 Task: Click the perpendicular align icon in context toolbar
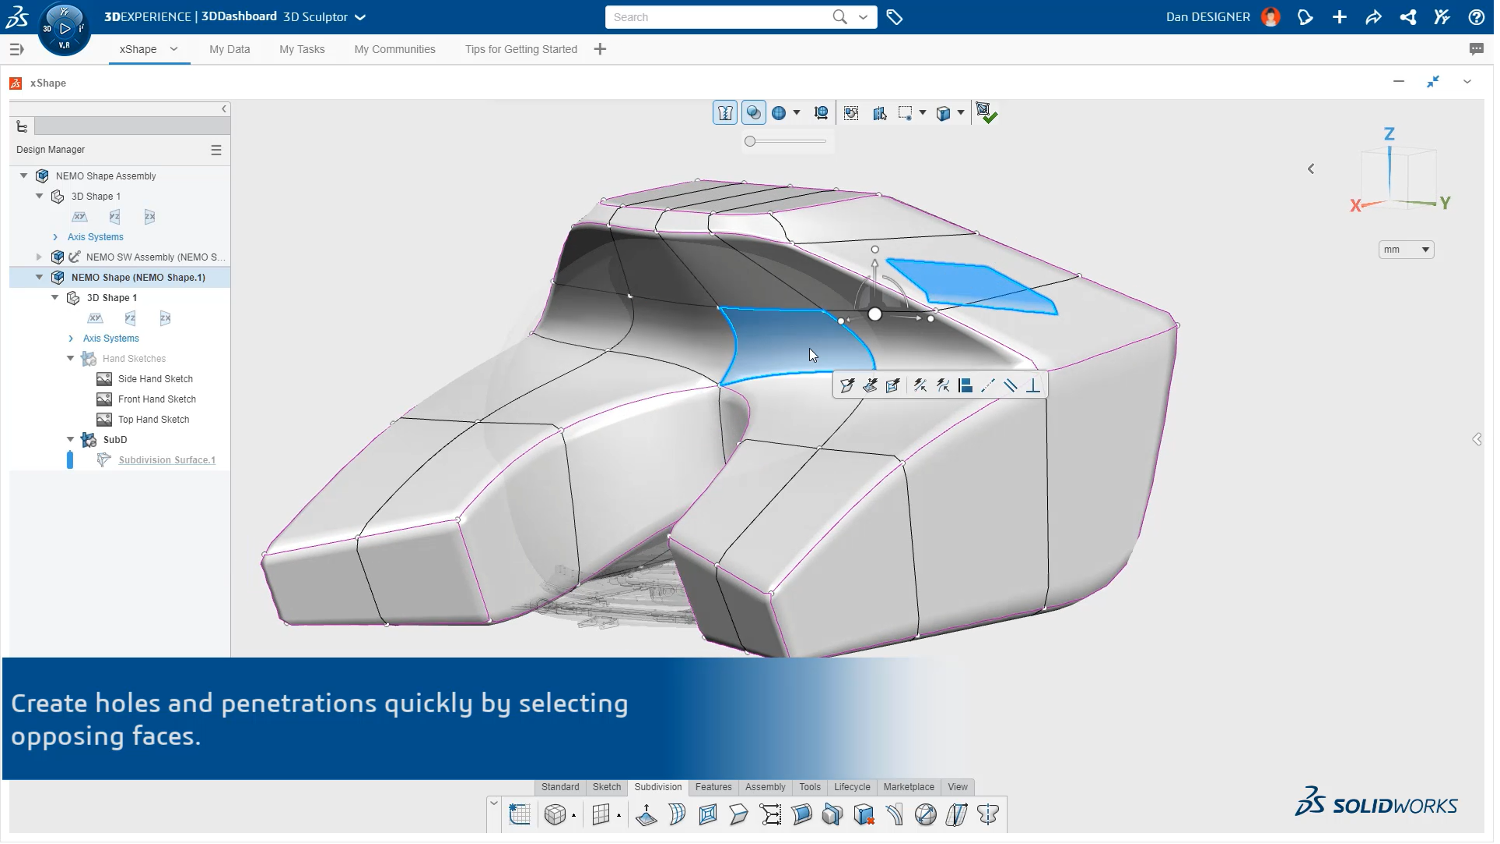[x=1033, y=386]
